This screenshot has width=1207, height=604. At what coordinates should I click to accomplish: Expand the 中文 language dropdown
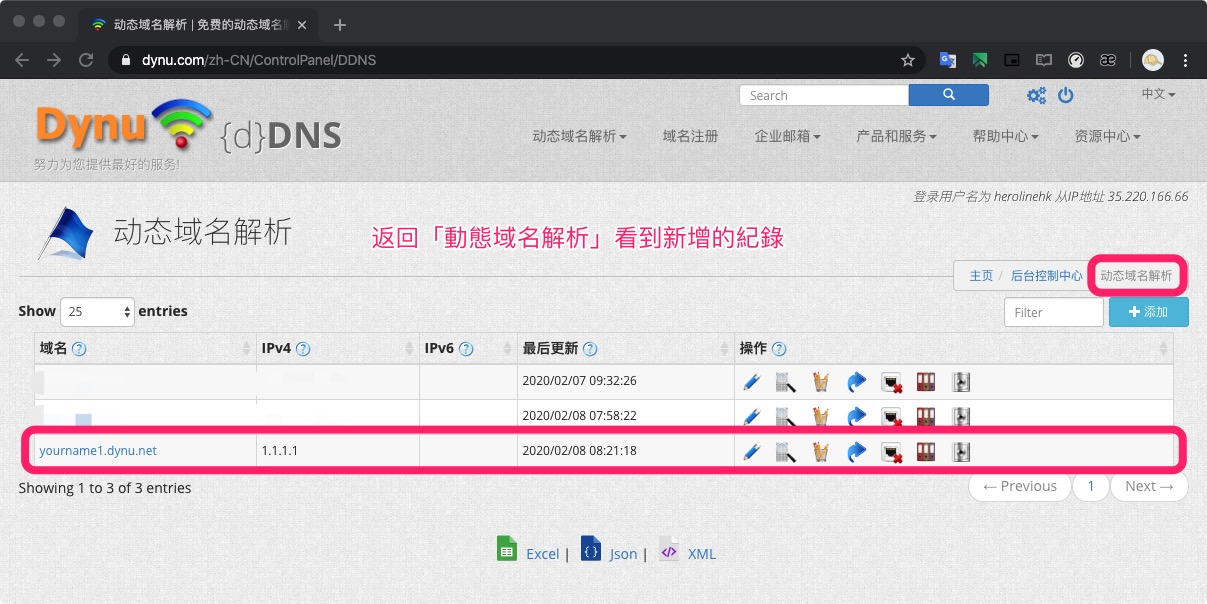(x=1158, y=94)
